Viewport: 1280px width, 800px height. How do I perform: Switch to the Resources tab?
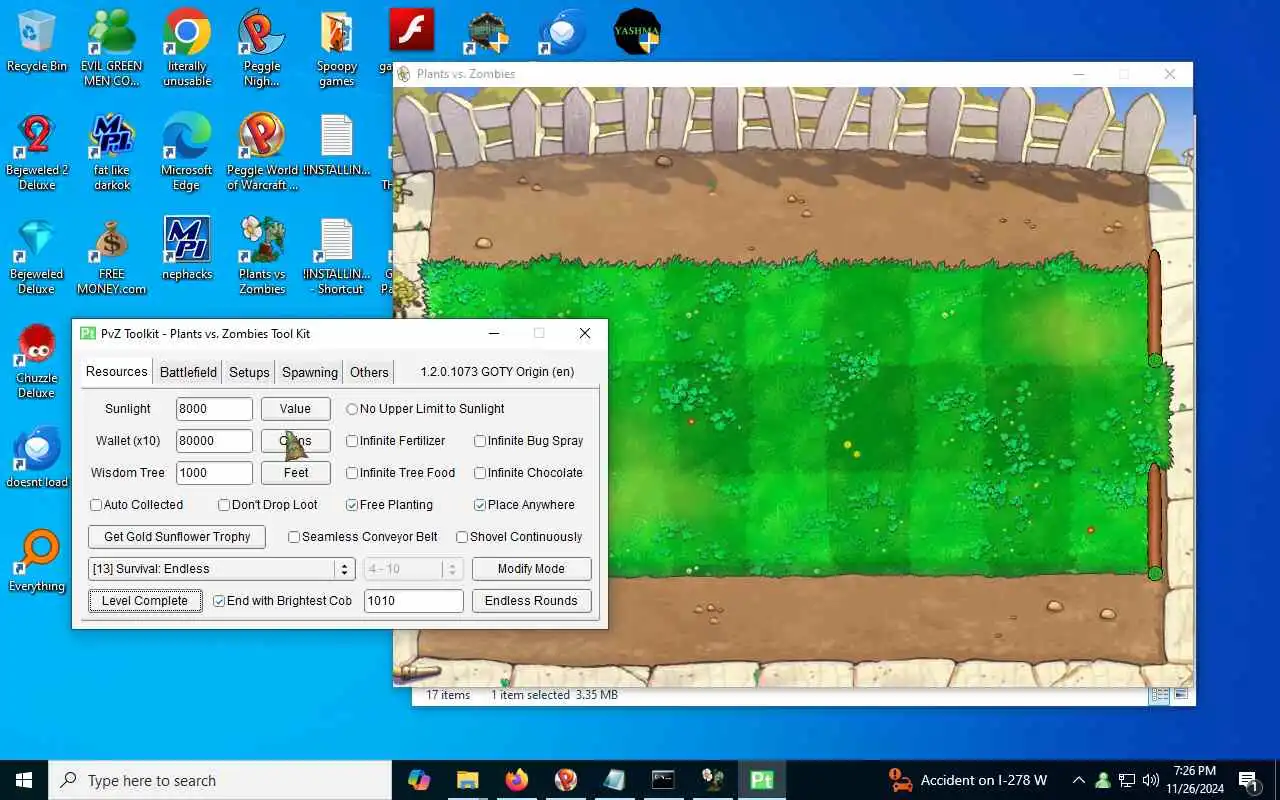[116, 371]
